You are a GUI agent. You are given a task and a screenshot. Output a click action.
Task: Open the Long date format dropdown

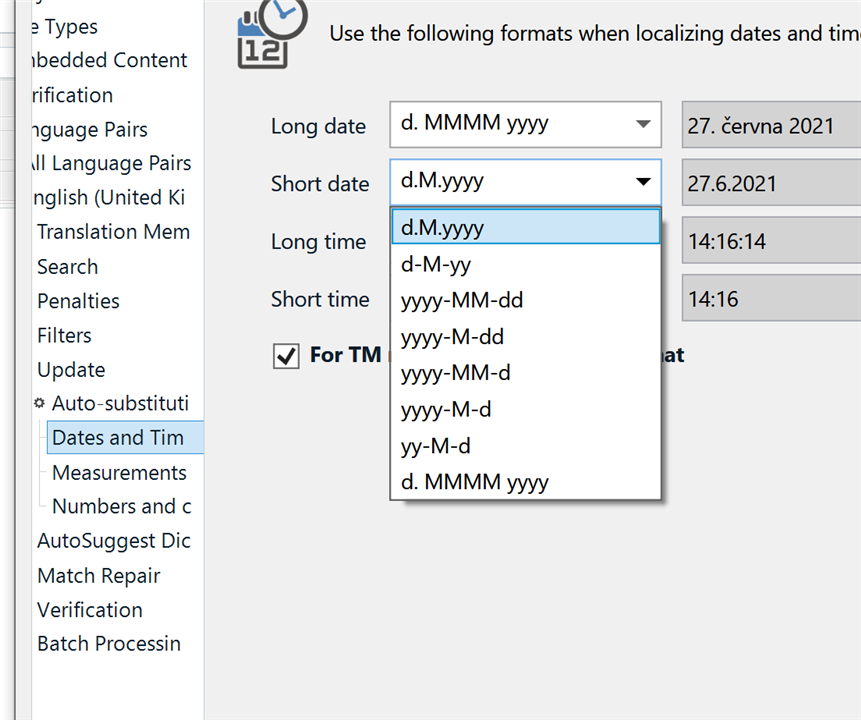(x=643, y=124)
